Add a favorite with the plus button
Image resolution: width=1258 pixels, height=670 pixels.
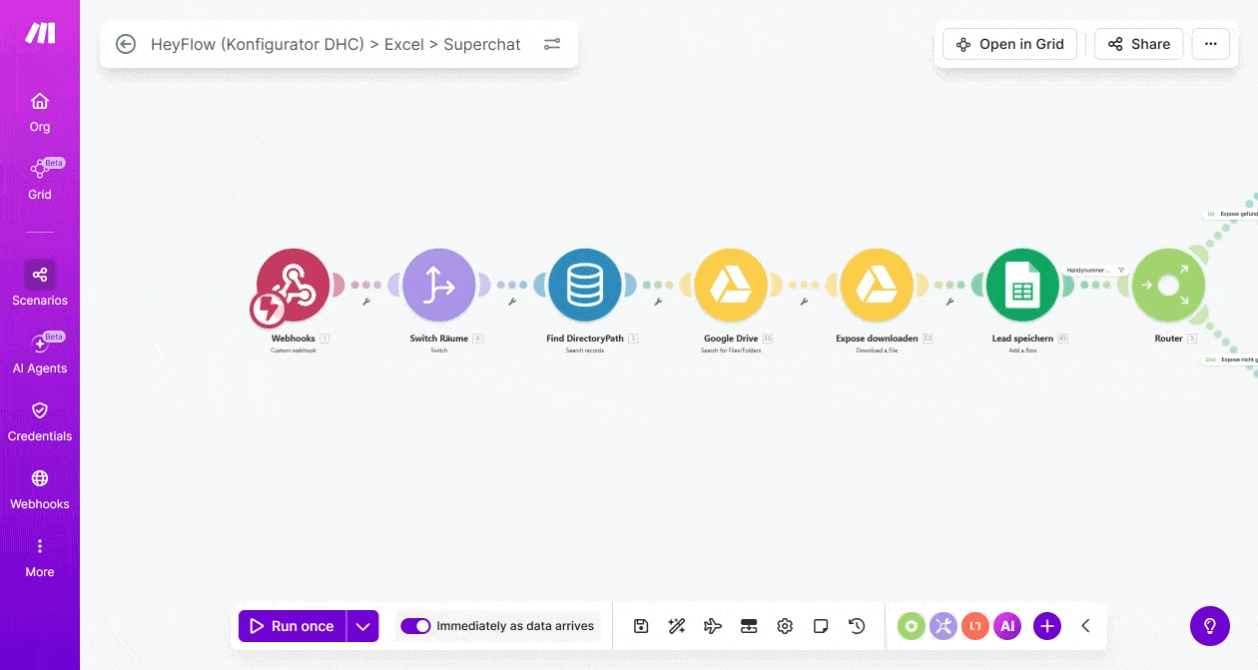pos(1047,626)
